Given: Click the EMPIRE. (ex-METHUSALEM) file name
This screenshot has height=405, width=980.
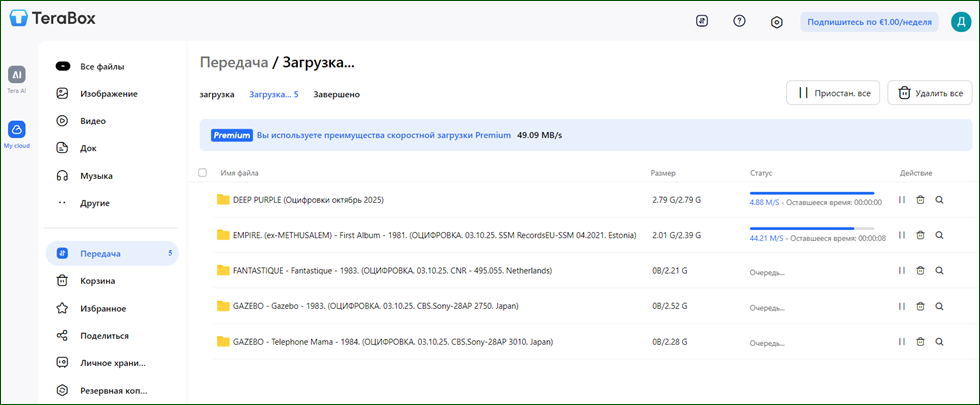Looking at the screenshot, I should pos(434,235).
